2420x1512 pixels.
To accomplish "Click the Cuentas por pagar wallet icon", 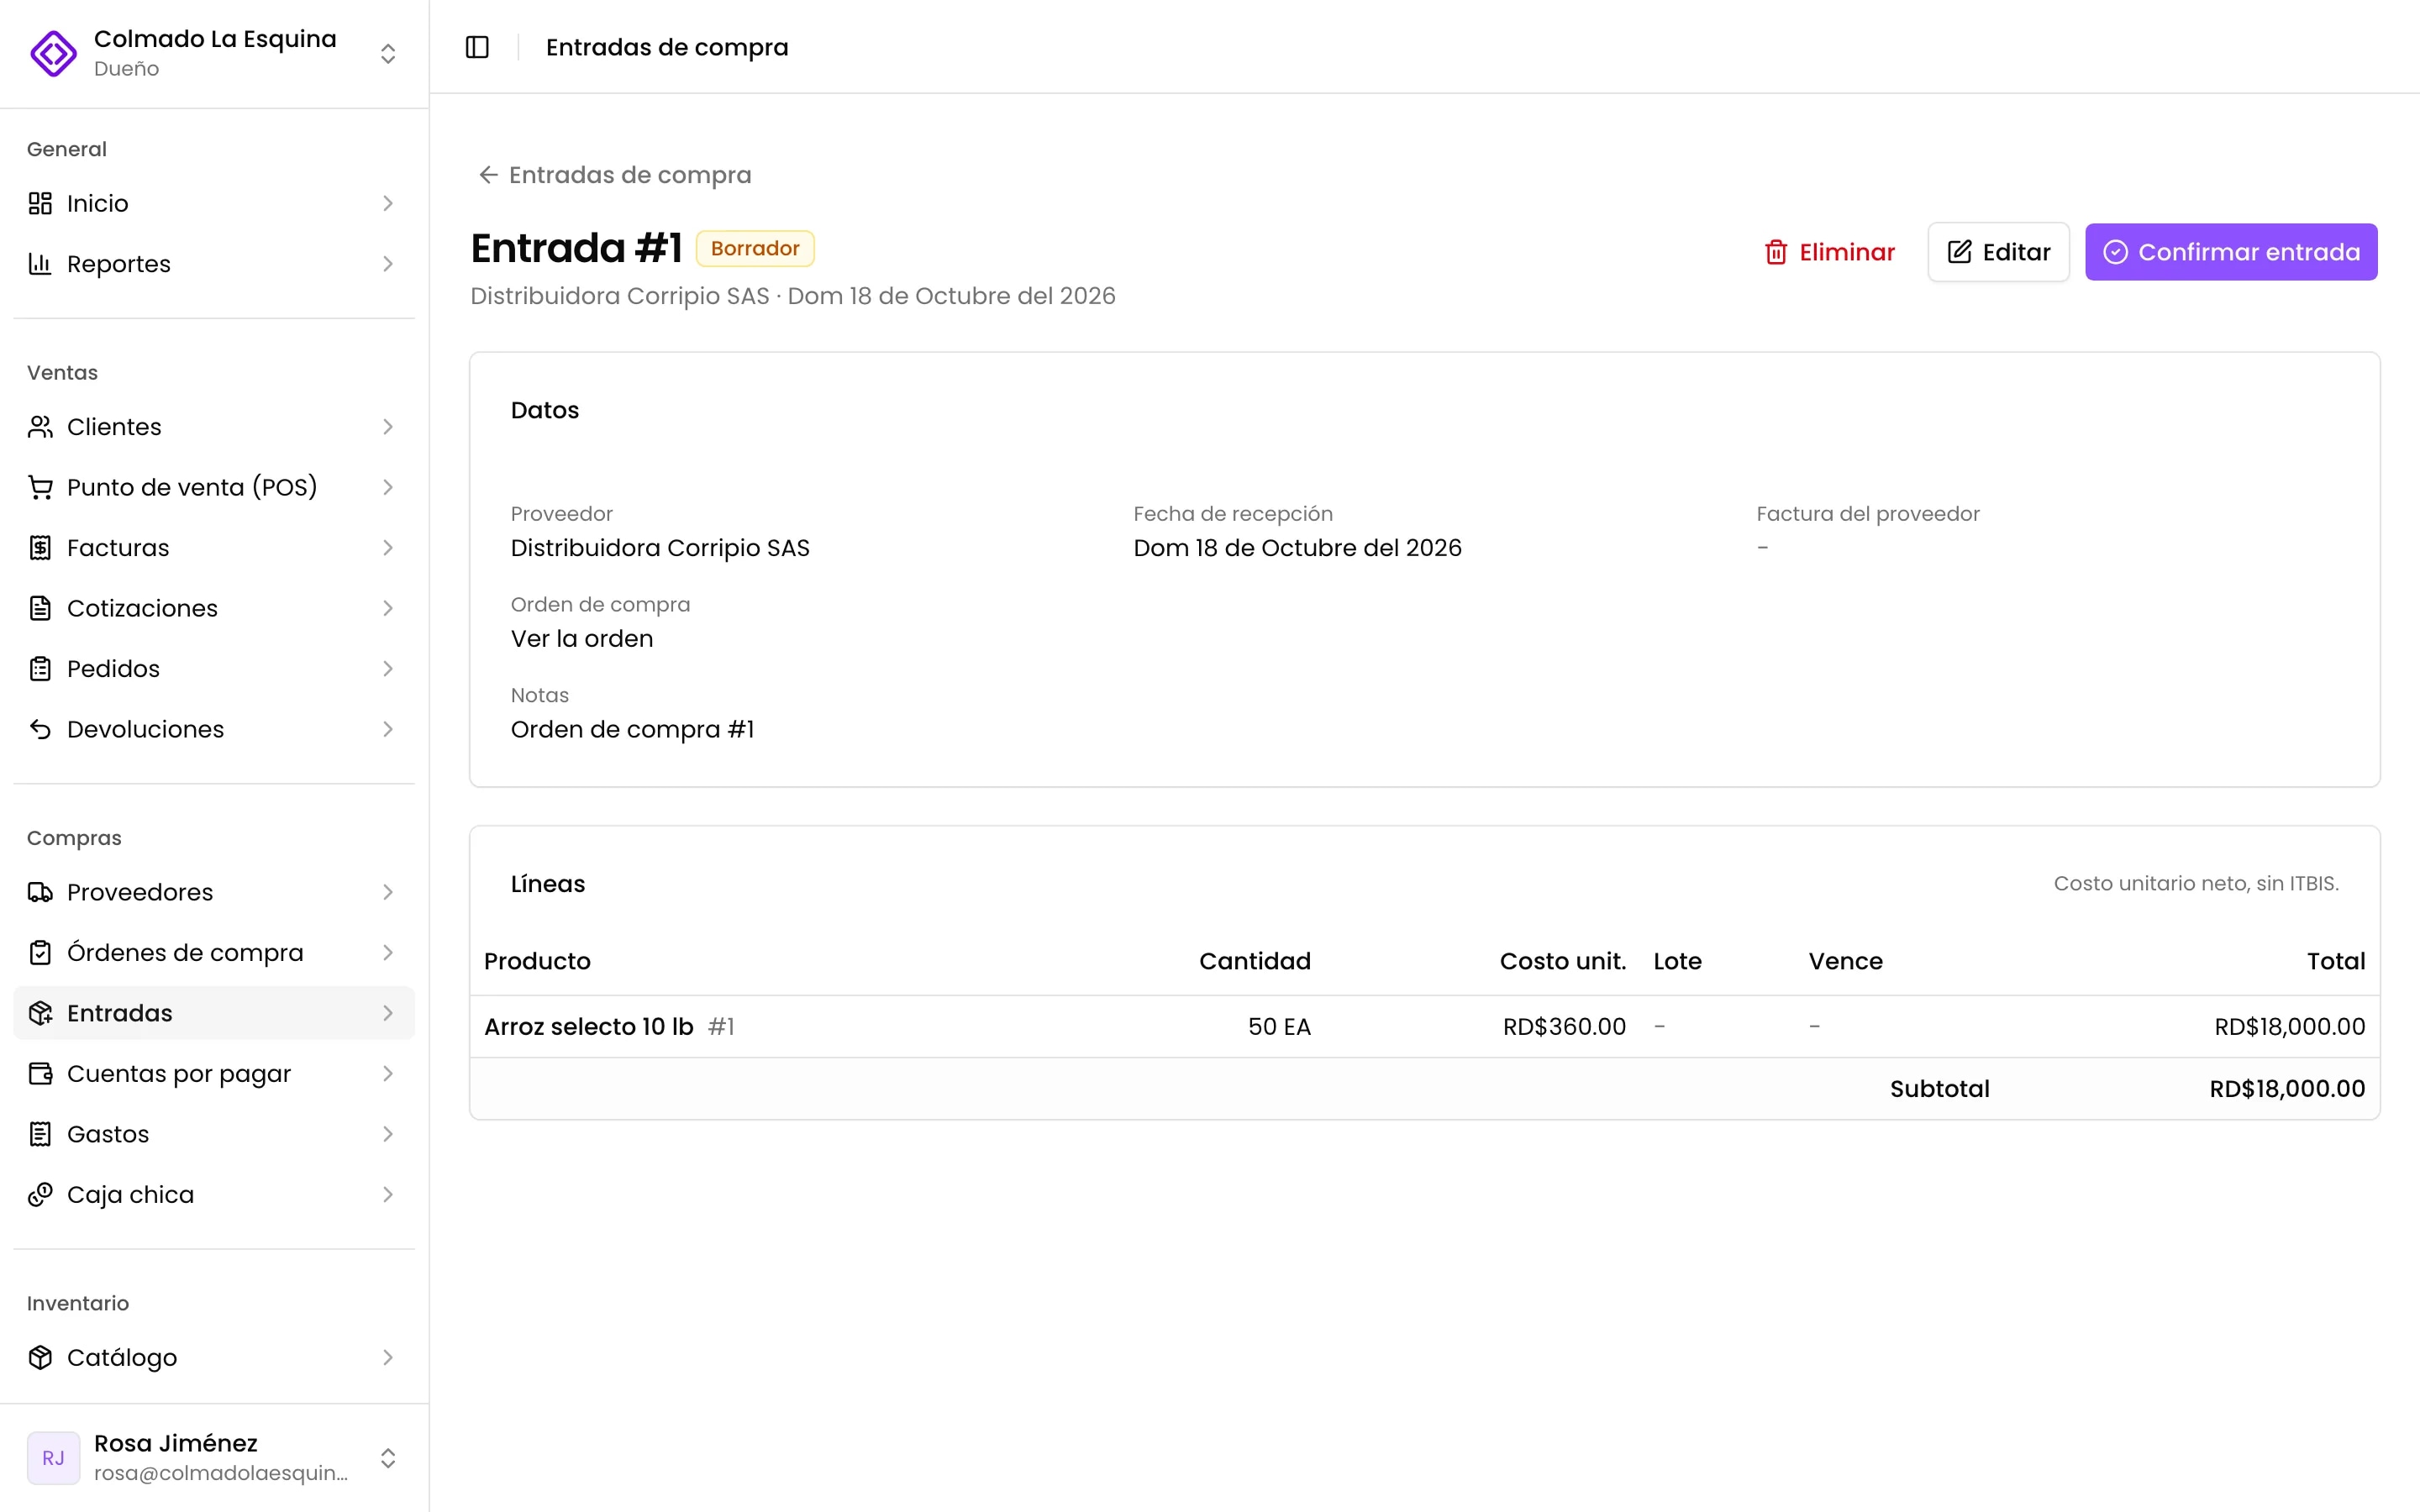I will pos(40,1074).
